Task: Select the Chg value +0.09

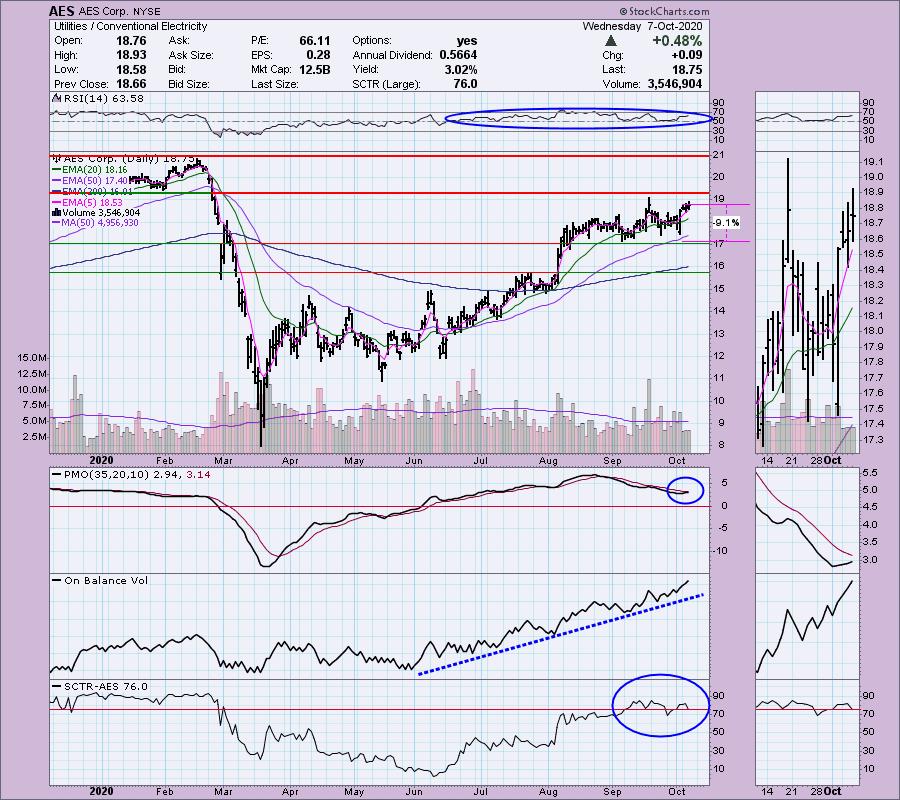Action: [x=686, y=55]
